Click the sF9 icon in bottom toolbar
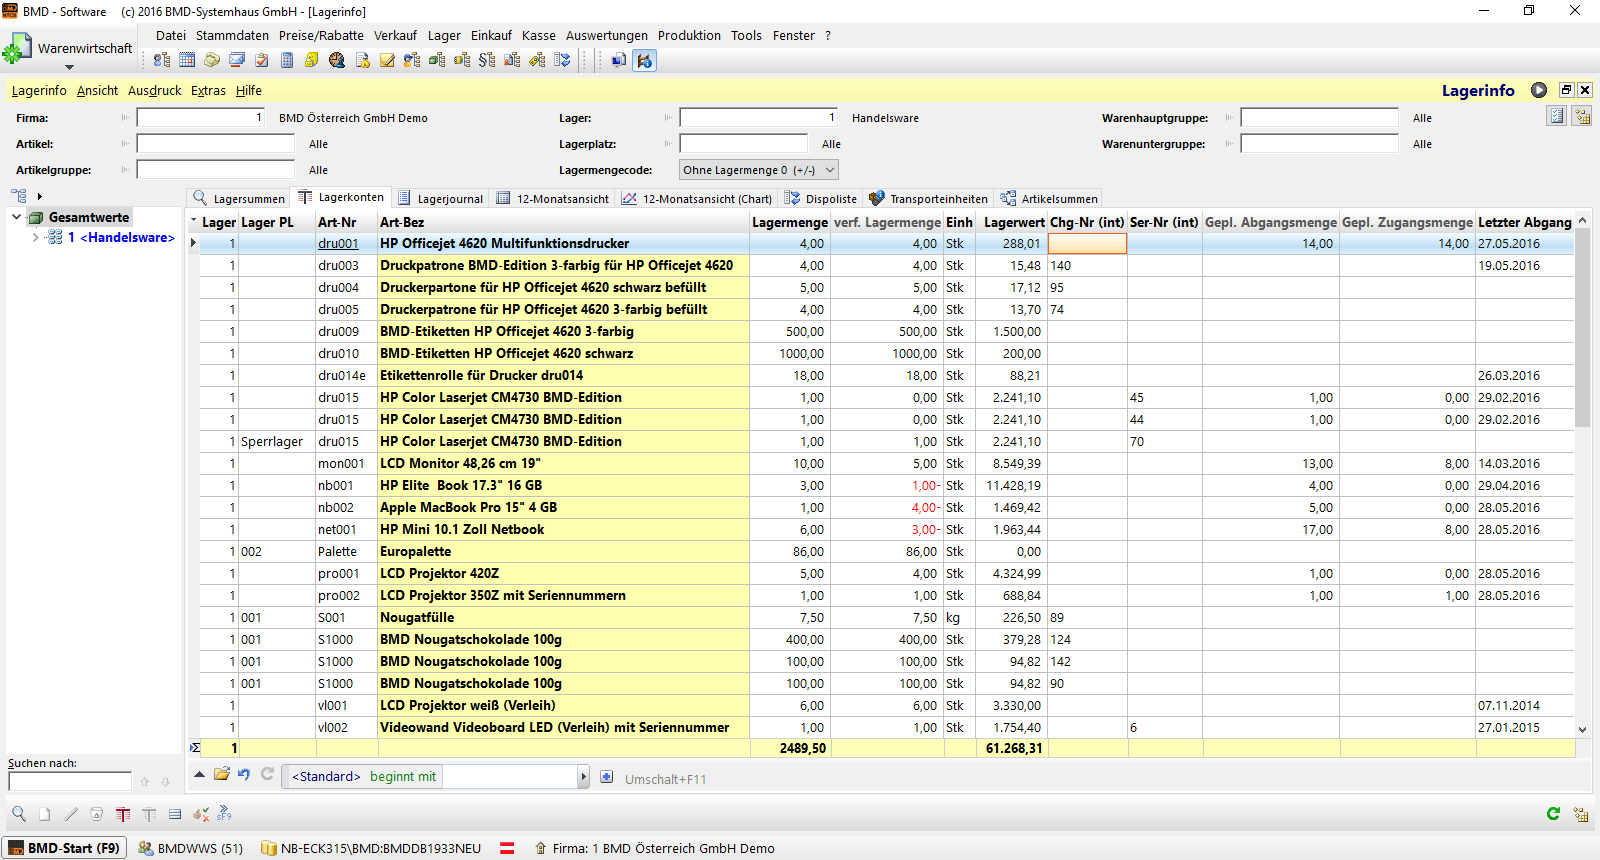 [224, 814]
